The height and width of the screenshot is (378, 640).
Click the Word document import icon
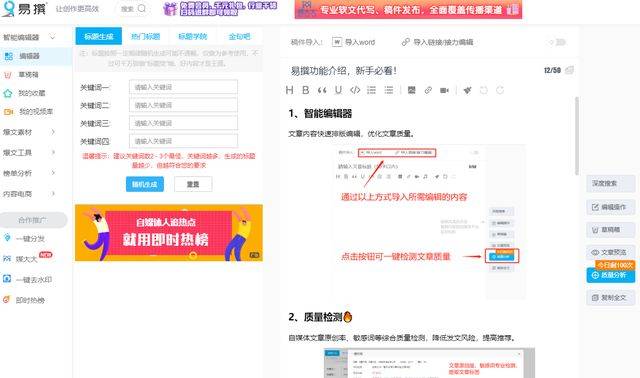(x=337, y=42)
